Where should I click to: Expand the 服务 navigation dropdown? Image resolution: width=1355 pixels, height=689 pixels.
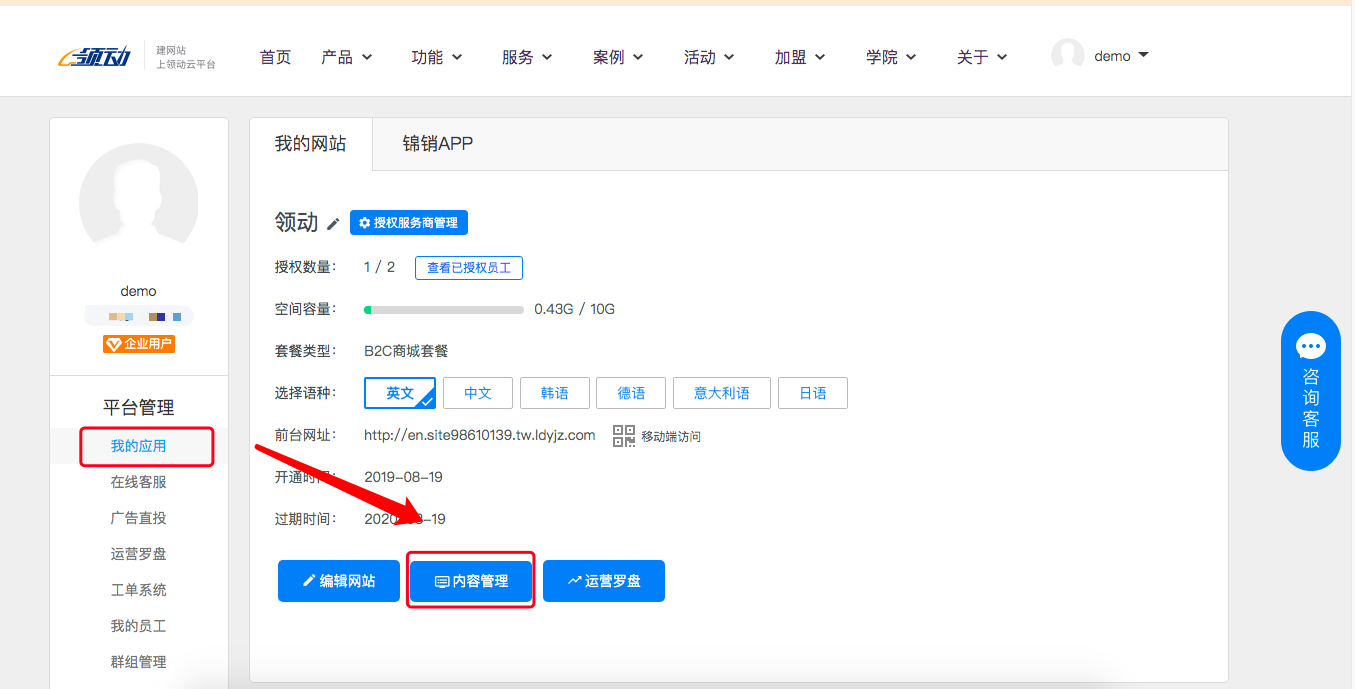pos(527,57)
